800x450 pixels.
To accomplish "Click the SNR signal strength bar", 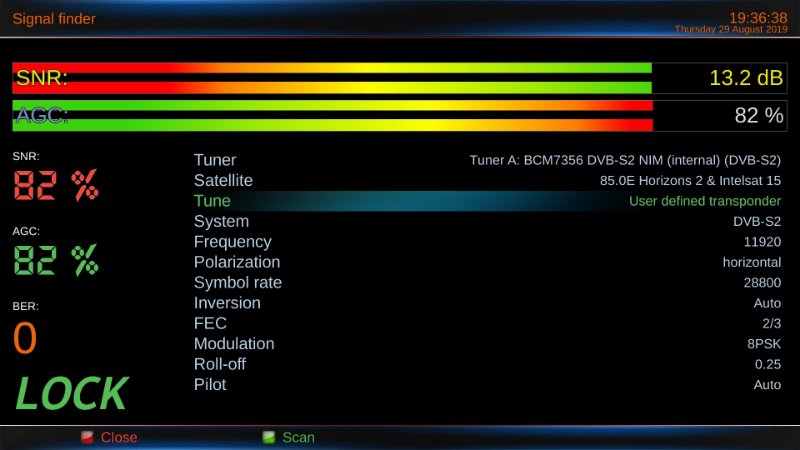I will (332, 79).
